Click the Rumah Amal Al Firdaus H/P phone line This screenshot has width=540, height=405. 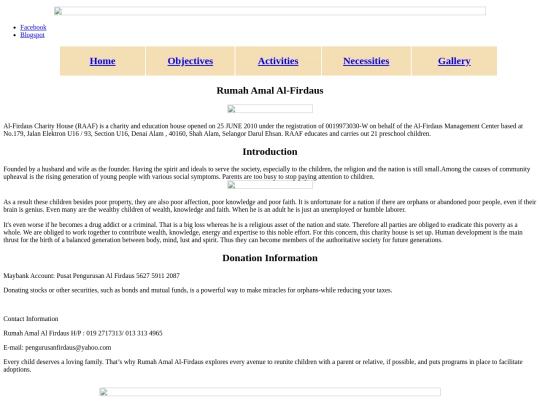click(83, 333)
